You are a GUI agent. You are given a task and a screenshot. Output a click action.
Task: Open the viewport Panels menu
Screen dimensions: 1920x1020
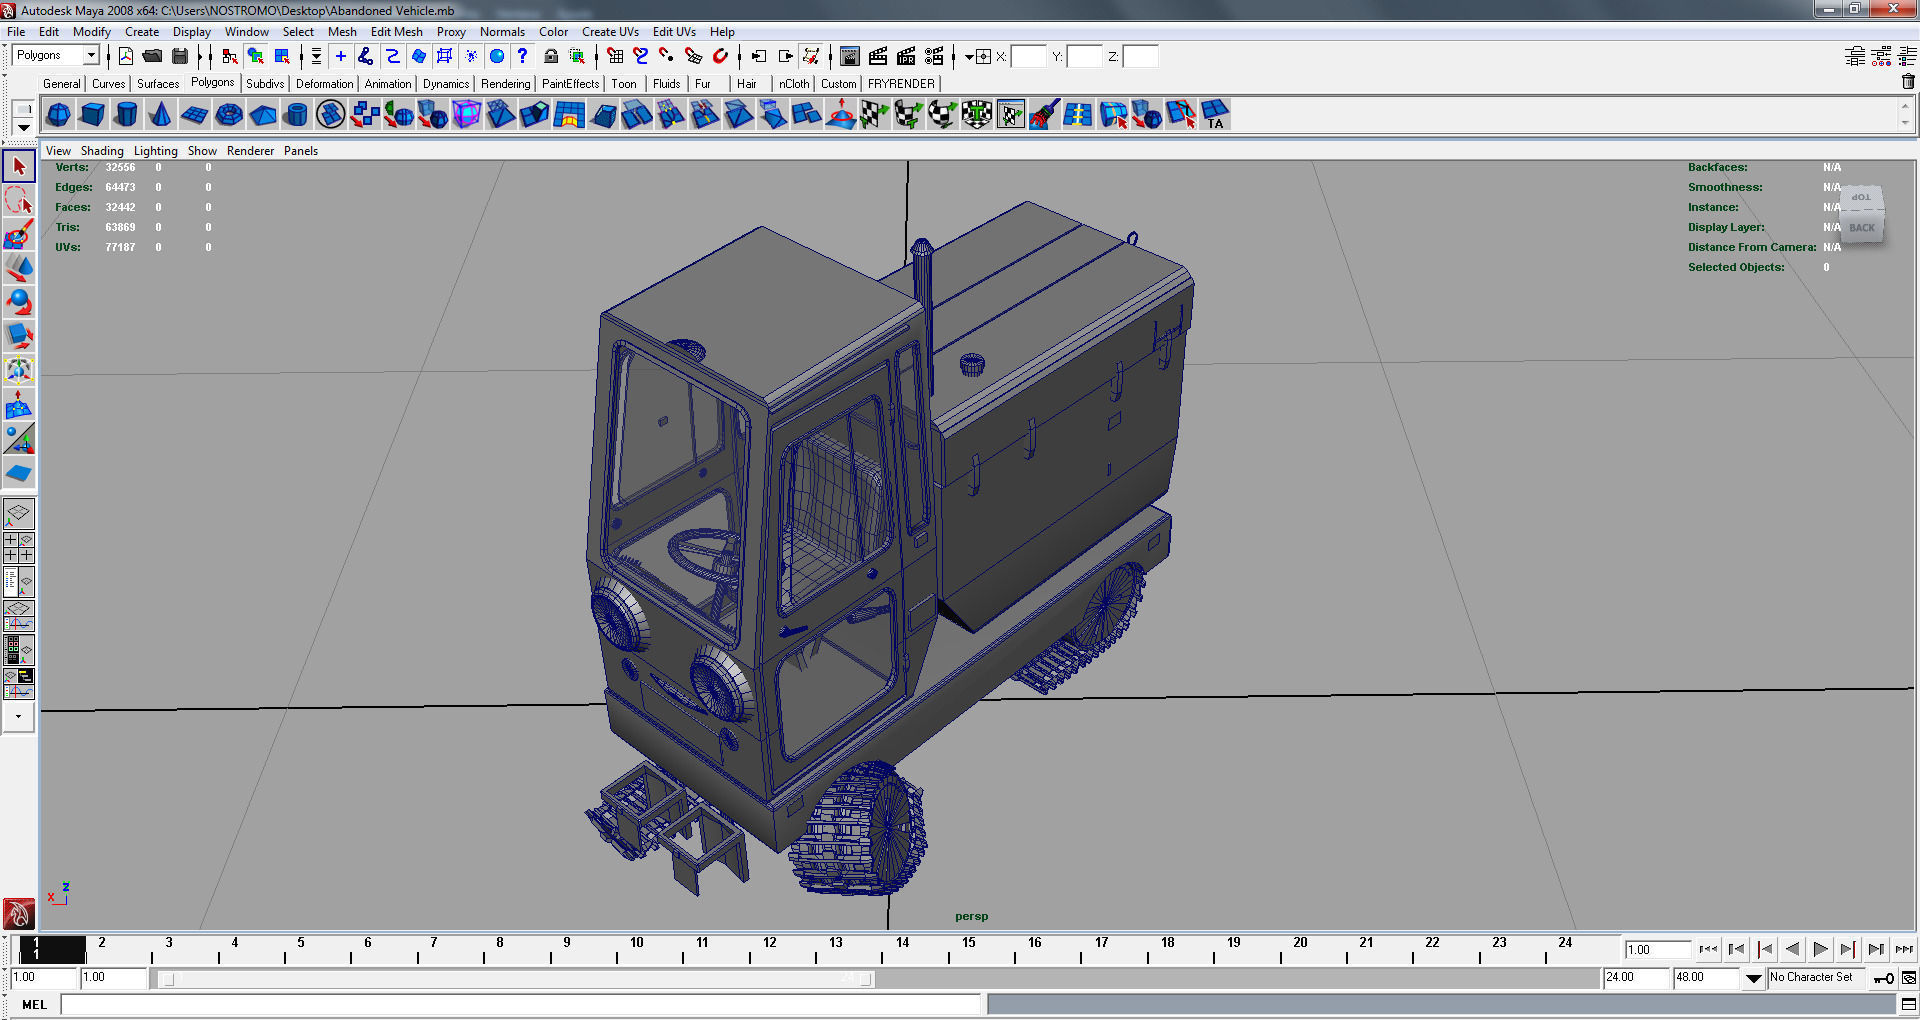pos(301,151)
